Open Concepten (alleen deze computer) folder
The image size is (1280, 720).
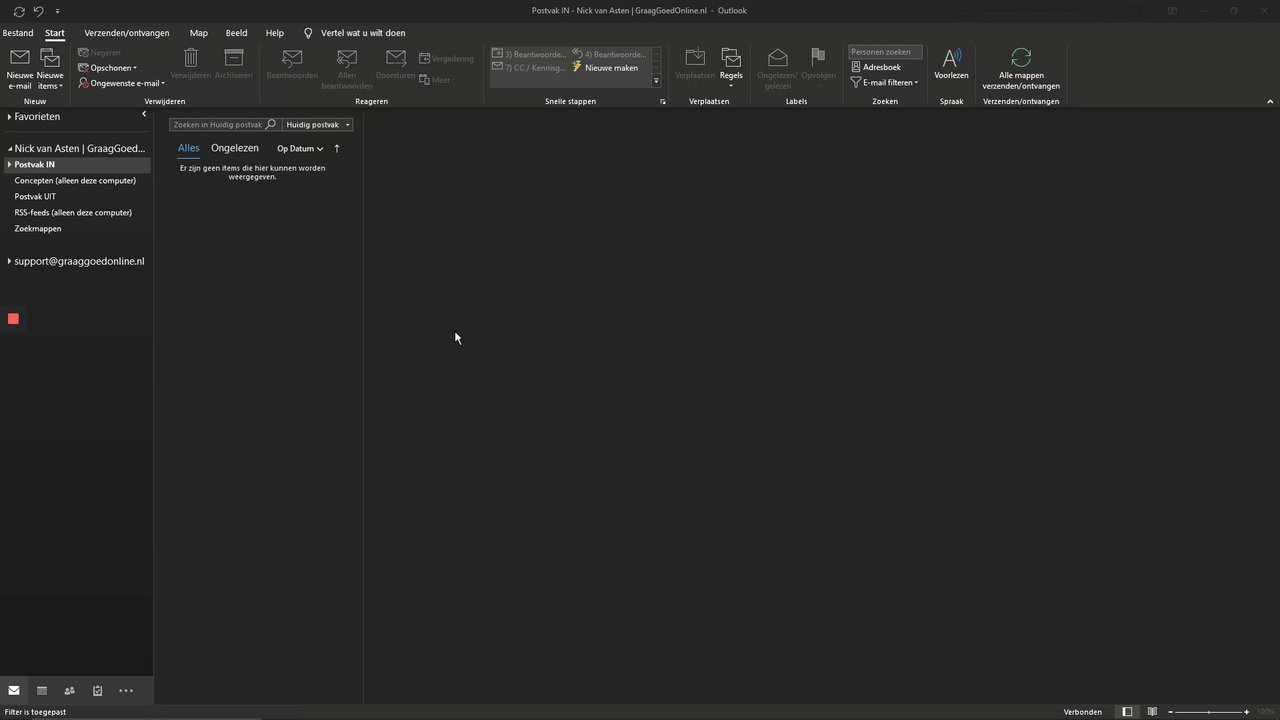(x=77, y=181)
